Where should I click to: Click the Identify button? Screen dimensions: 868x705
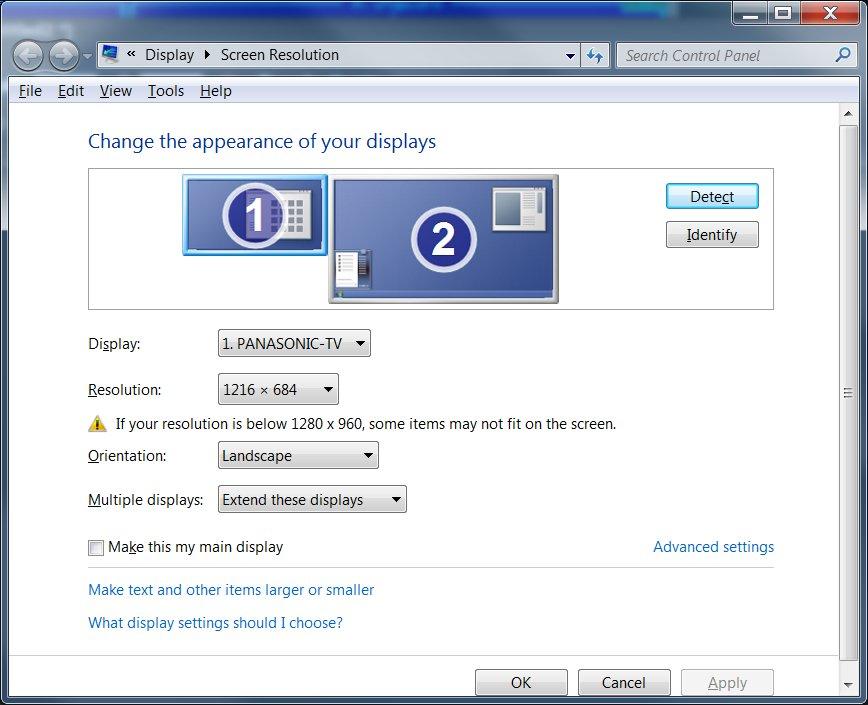coord(712,235)
